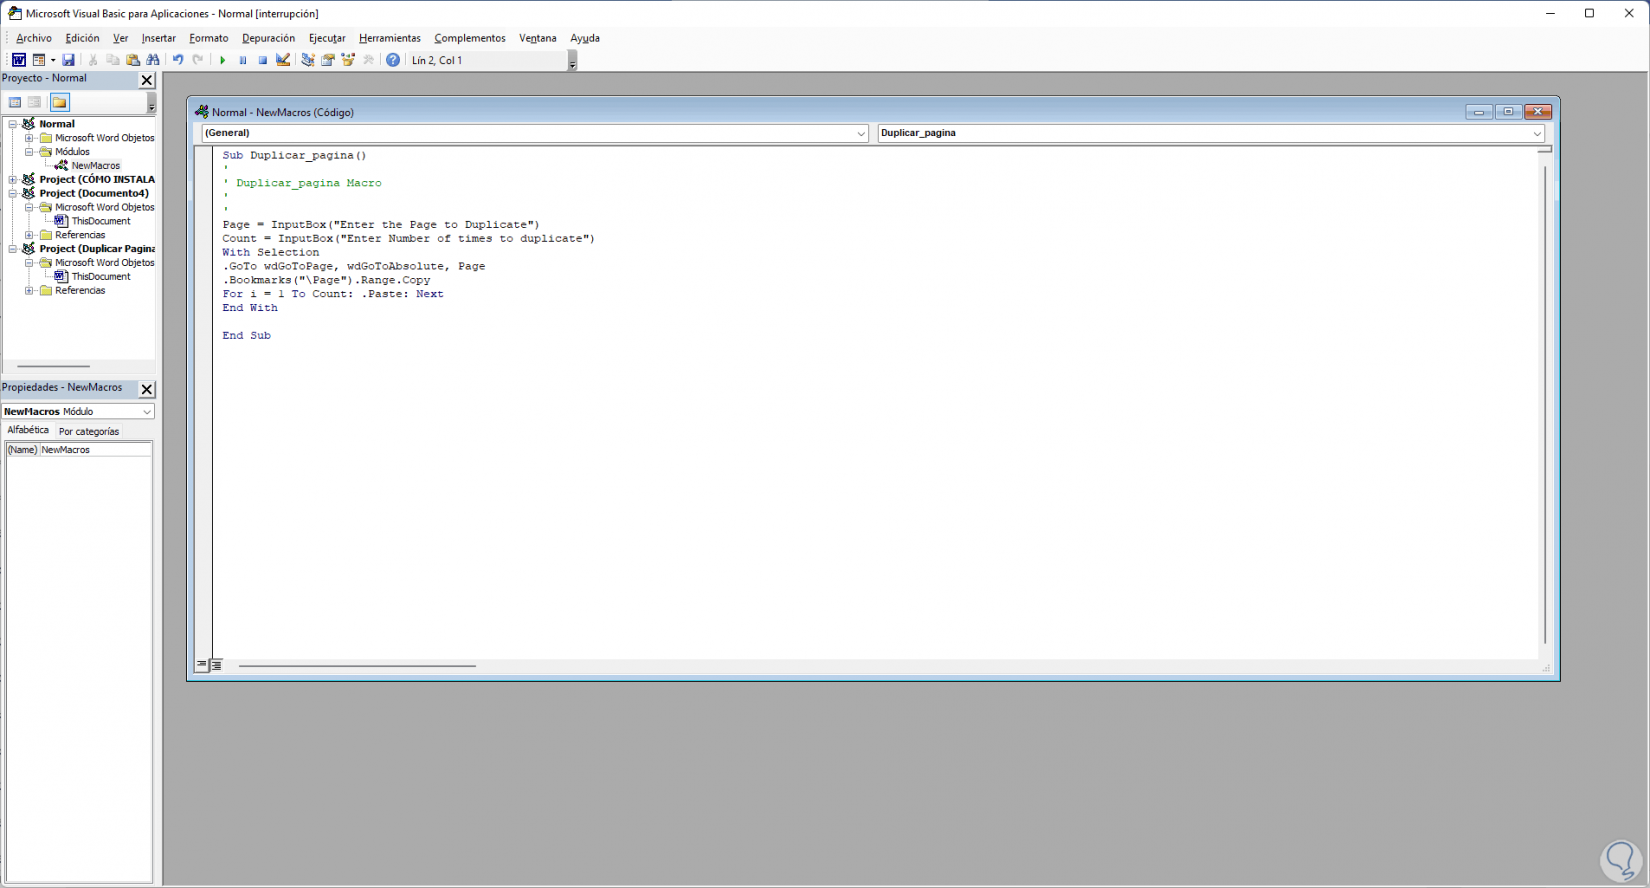Open the Project Explorer toolbar icon
Screen dimensions: 1650x888
pyautogui.click(x=308, y=60)
